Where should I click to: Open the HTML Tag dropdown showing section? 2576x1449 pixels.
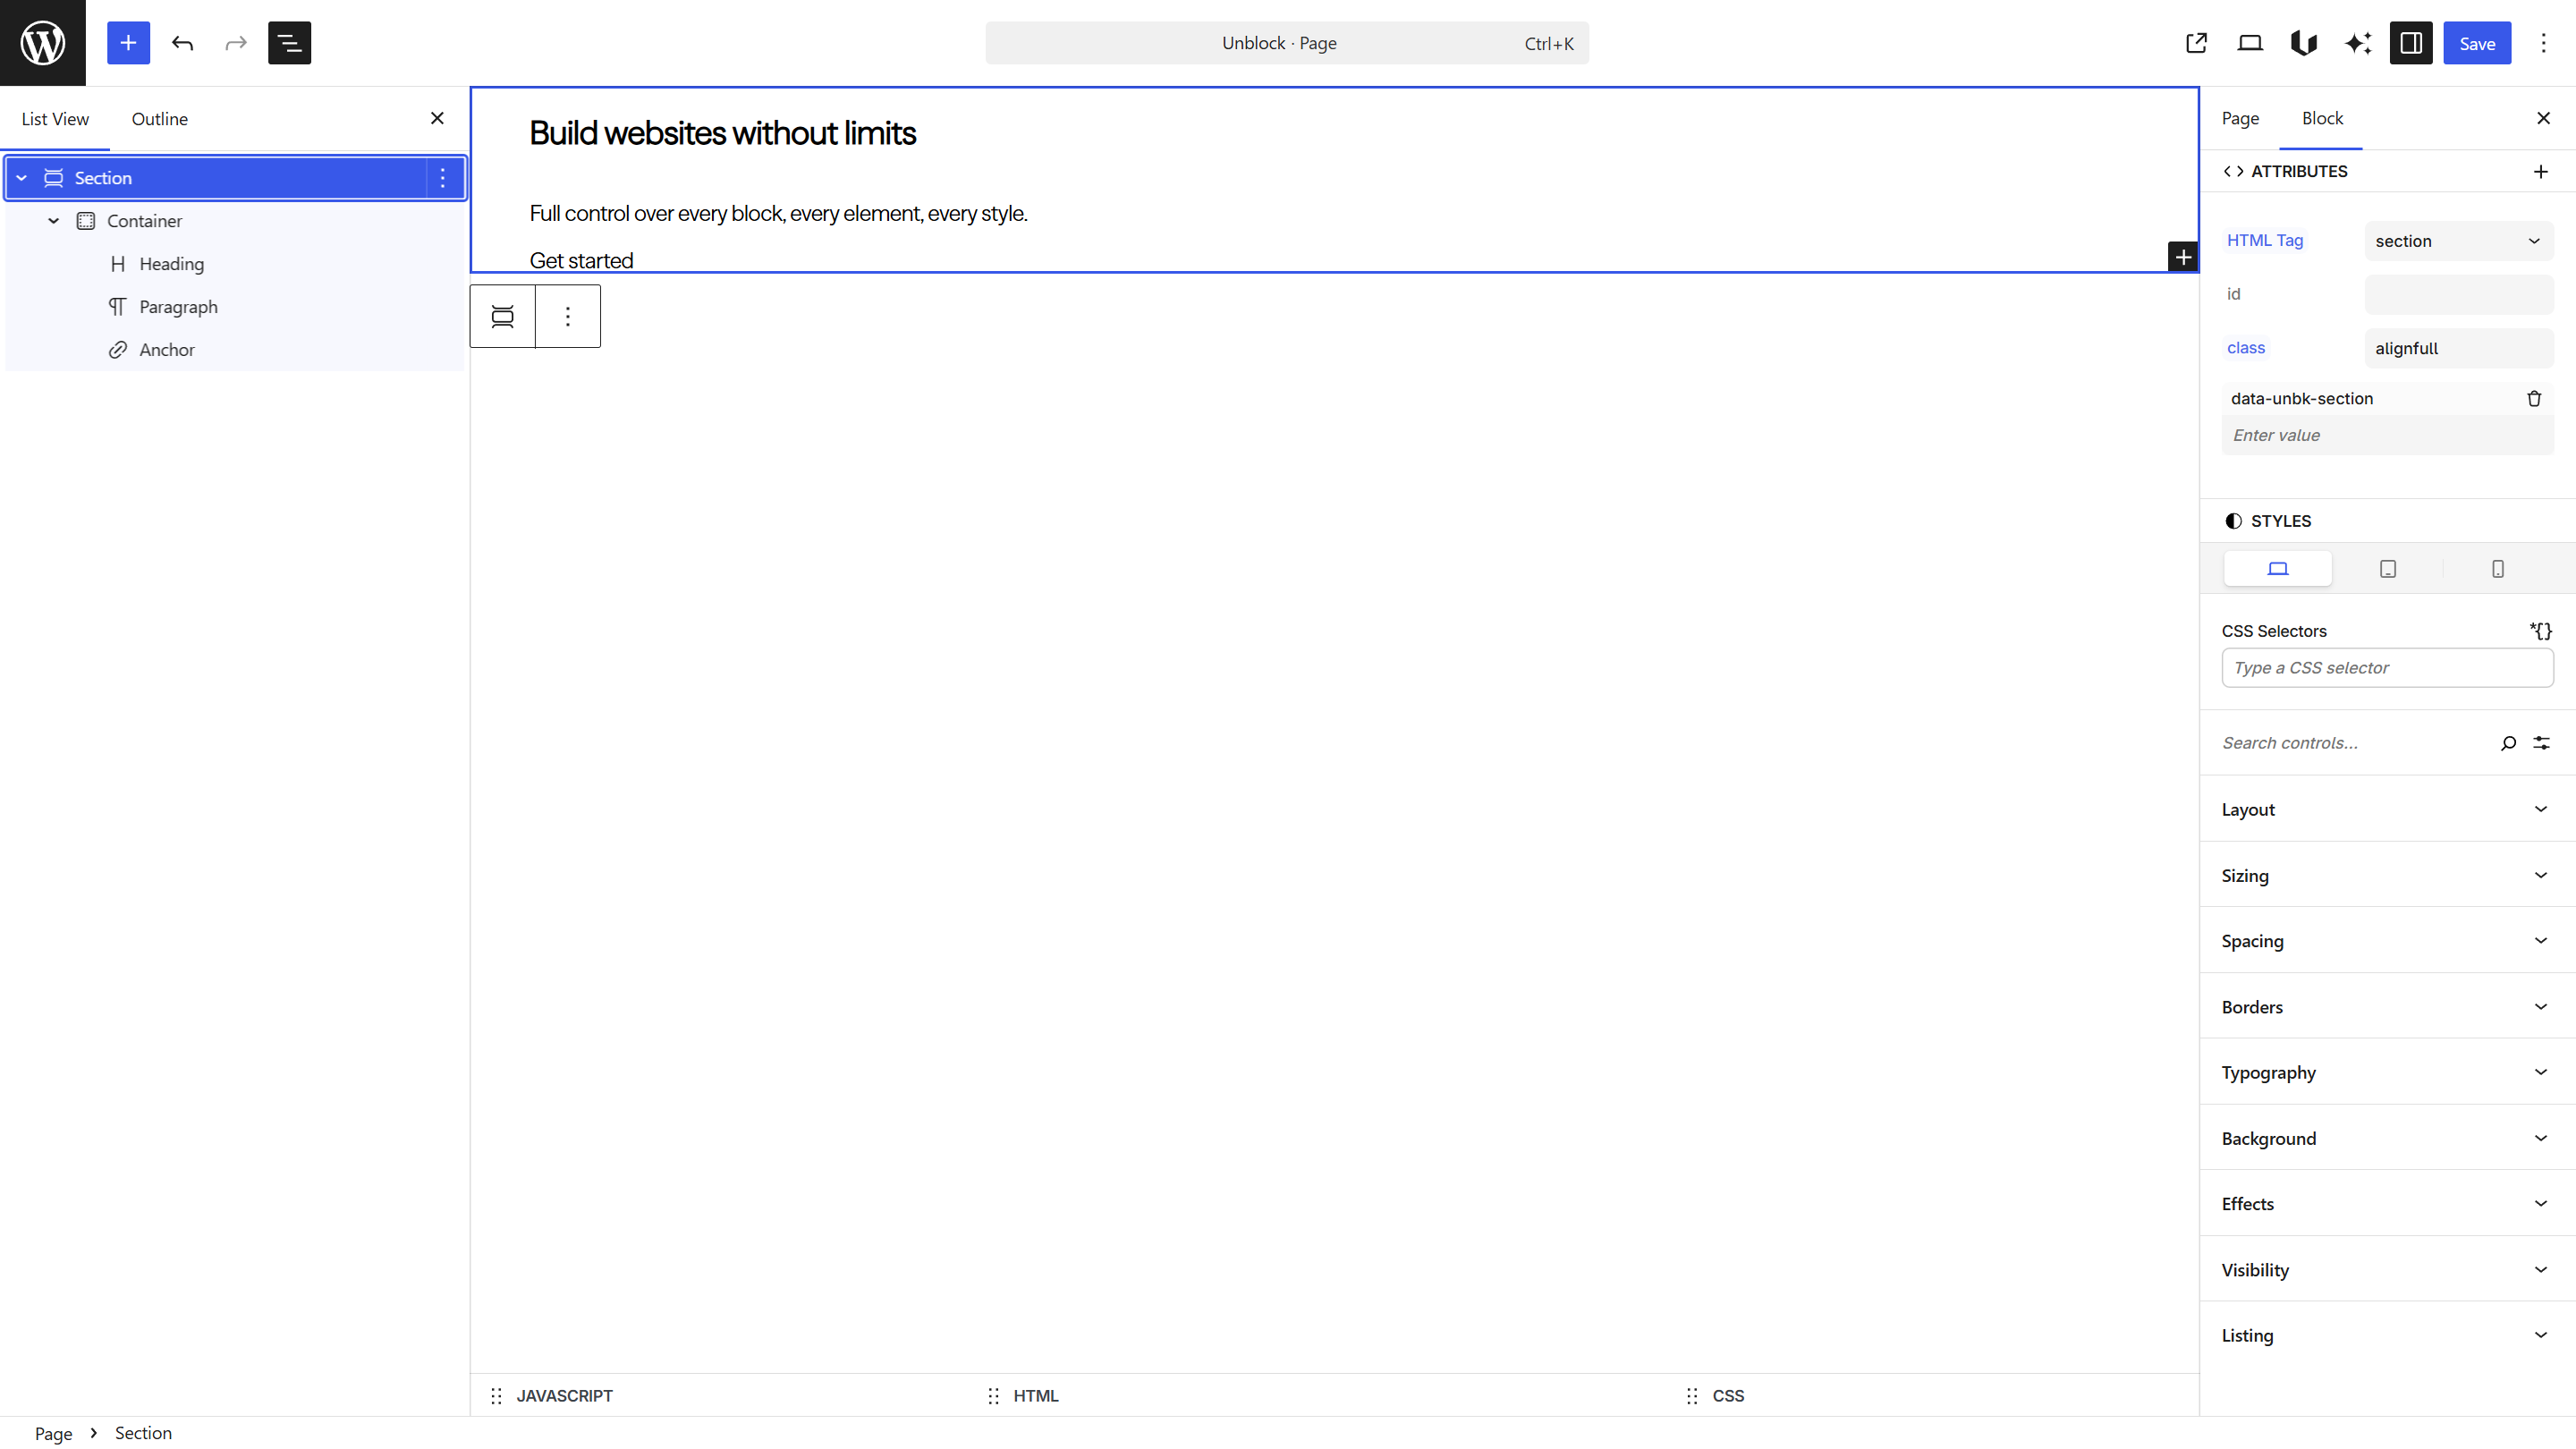pos(2458,240)
